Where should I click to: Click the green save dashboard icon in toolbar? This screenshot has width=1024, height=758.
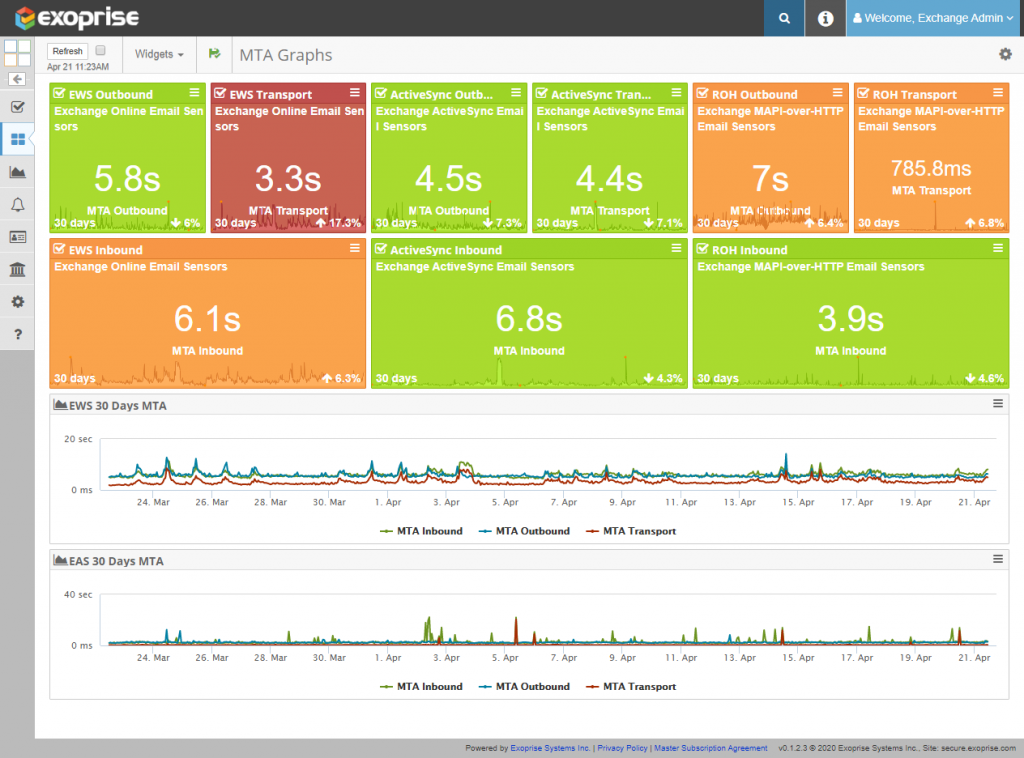click(x=215, y=55)
